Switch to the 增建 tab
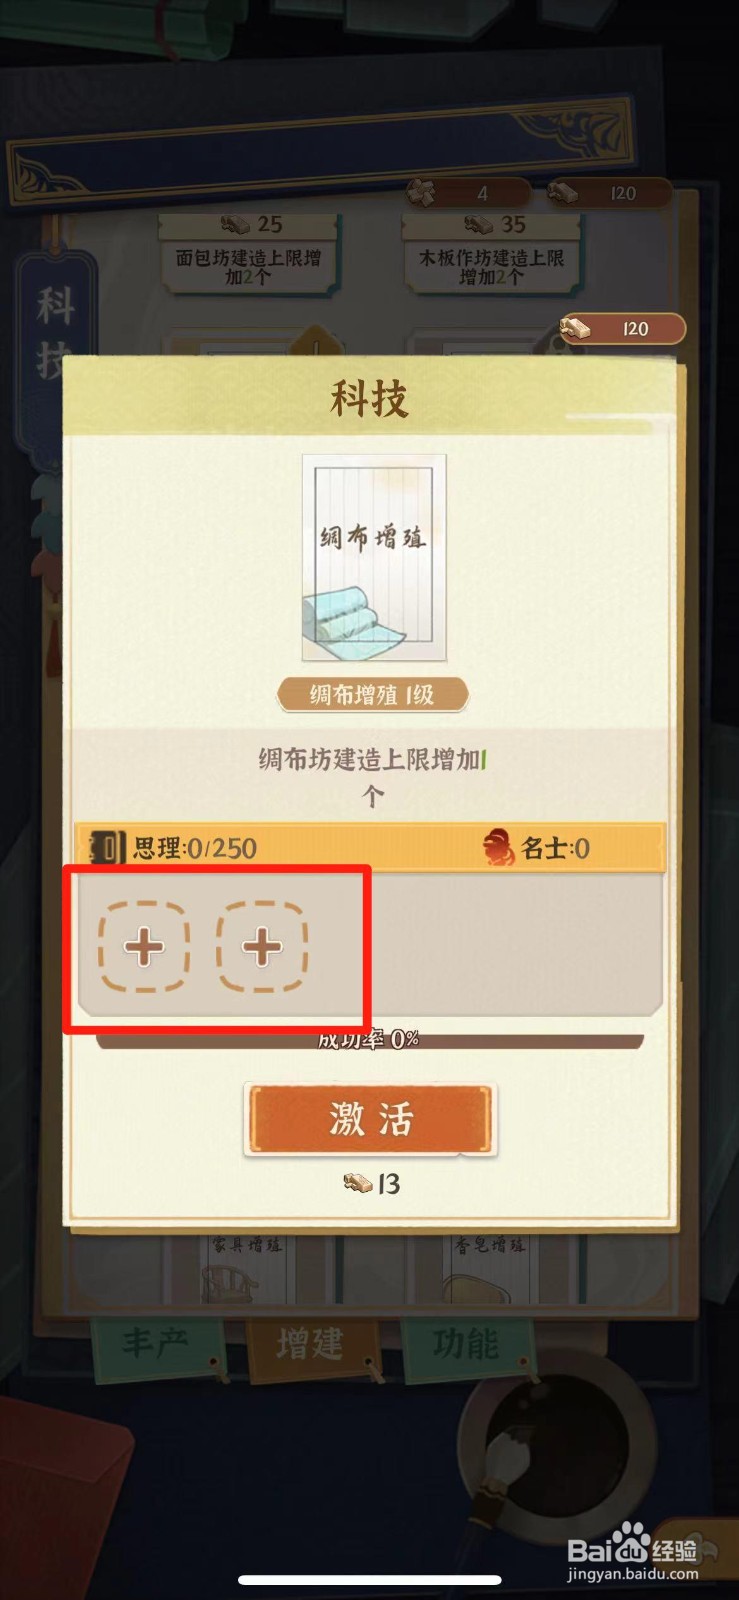The image size is (739, 1600). 310,1344
